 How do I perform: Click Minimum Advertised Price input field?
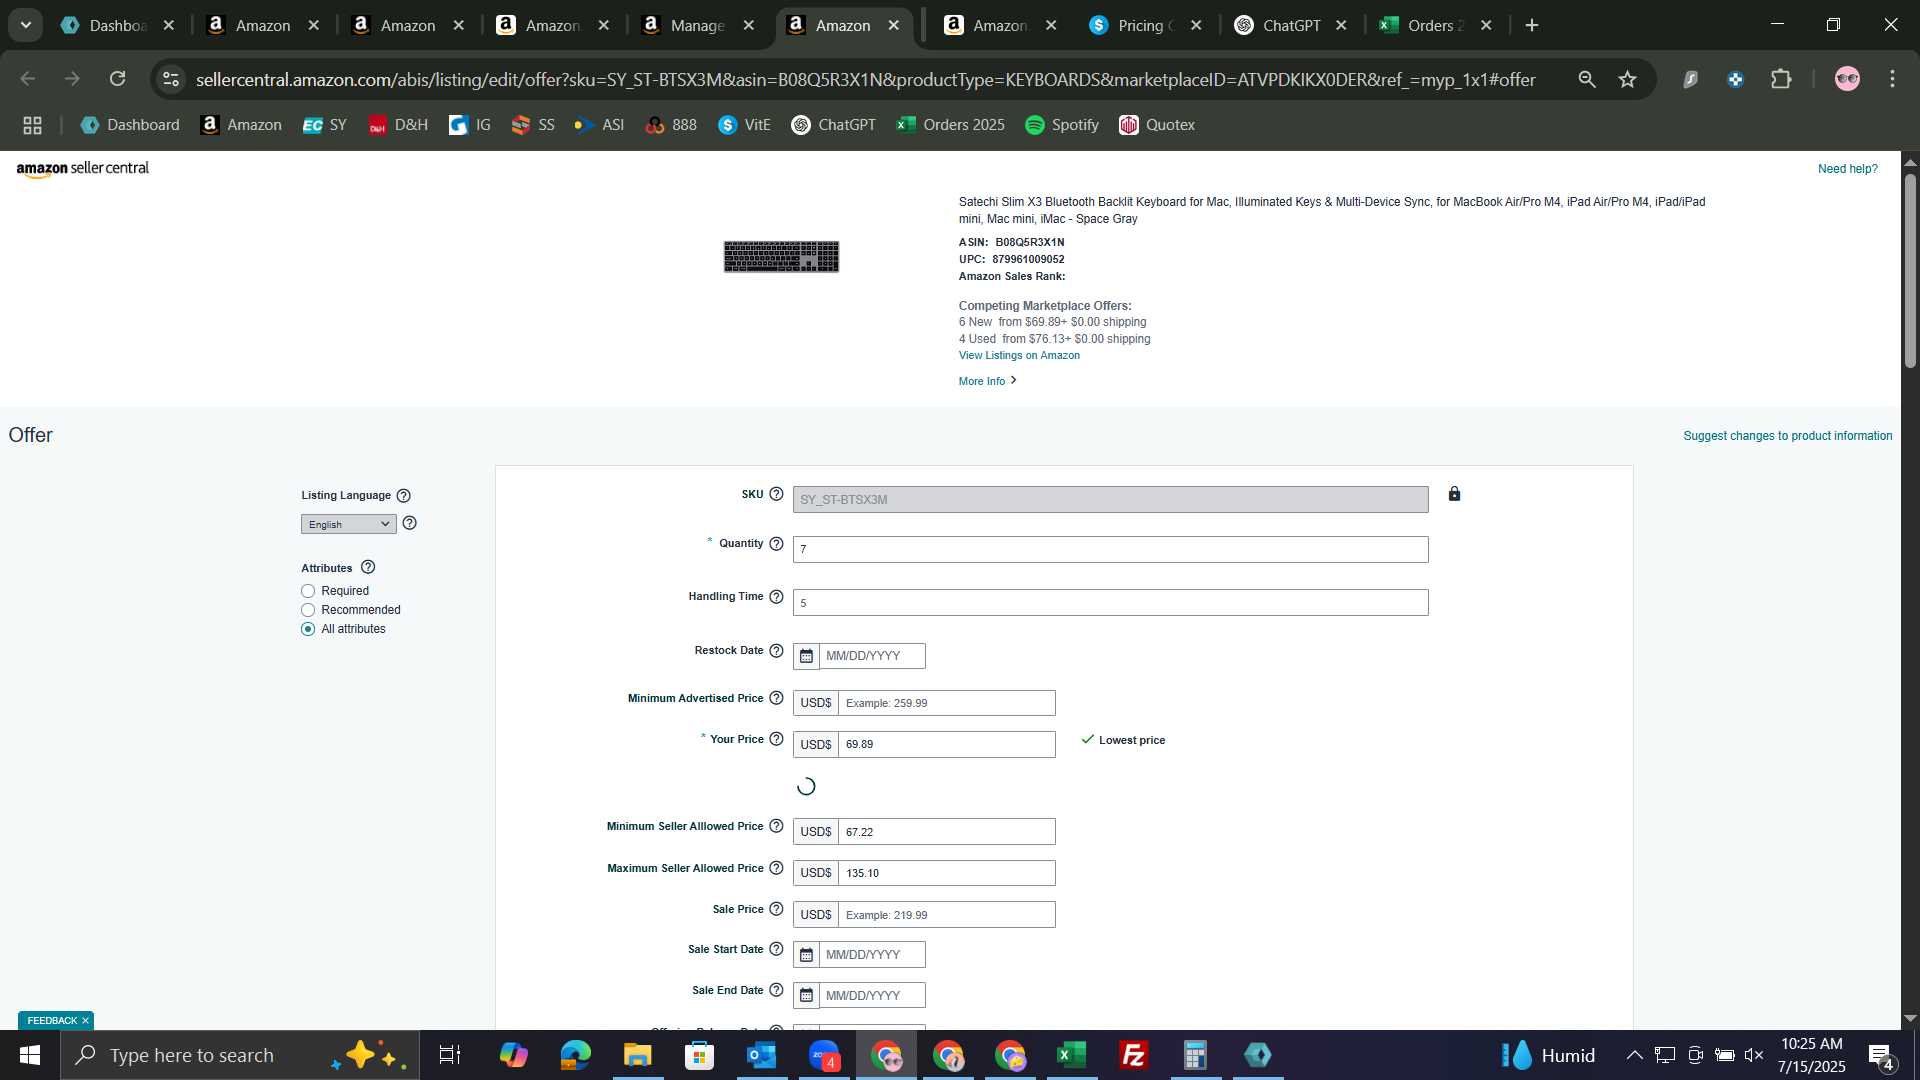pyautogui.click(x=946, y=703)
